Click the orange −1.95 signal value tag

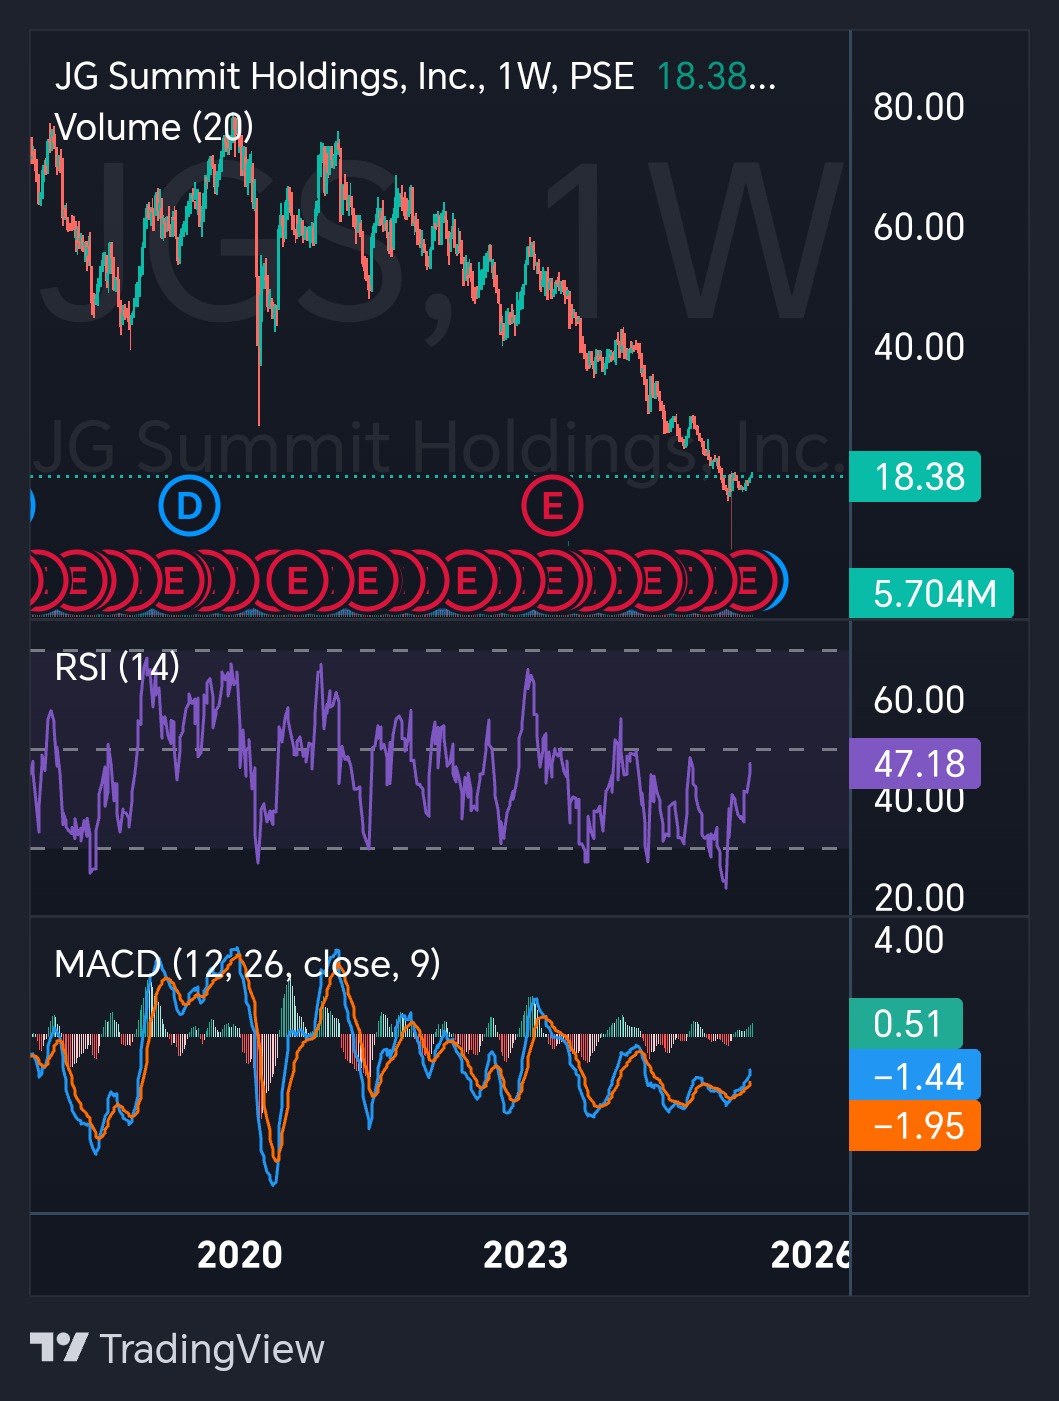click(915, 1126)
